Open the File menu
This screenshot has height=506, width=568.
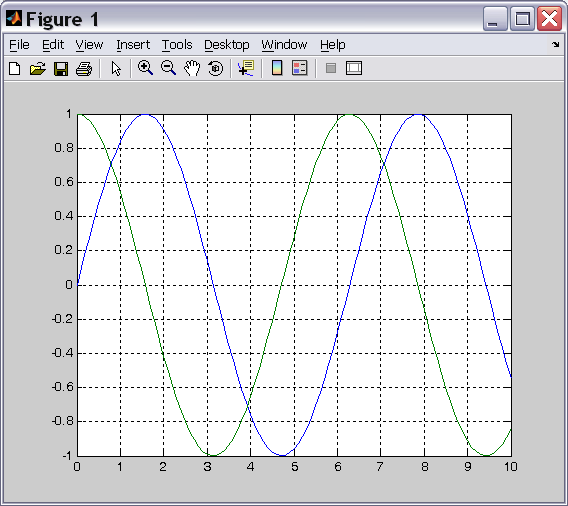click(x=19, y=45)
